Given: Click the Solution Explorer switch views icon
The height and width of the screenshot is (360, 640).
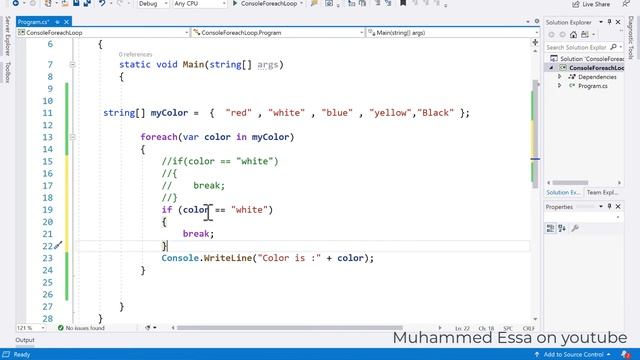Looking at the screenshot, I should [585, 35].
